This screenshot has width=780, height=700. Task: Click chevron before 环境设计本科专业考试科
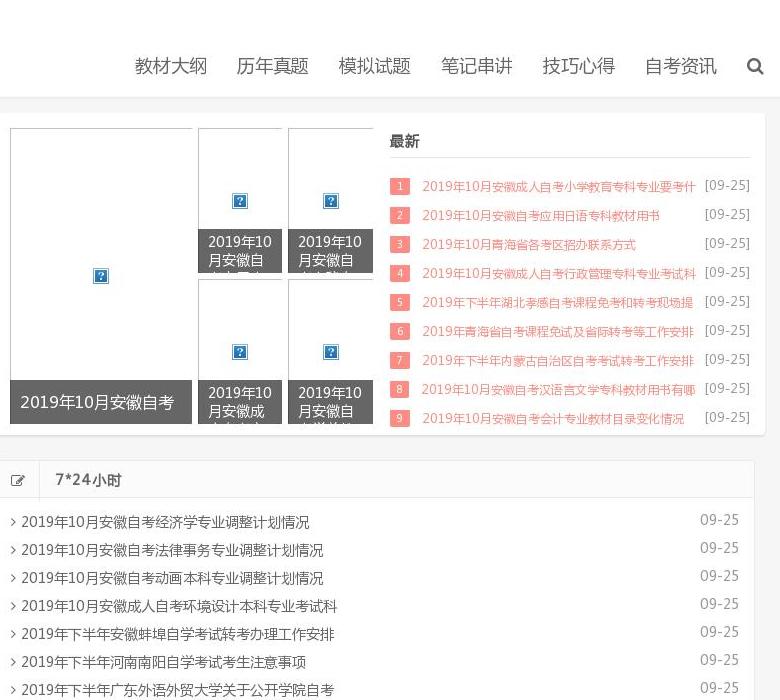point(13,606)
